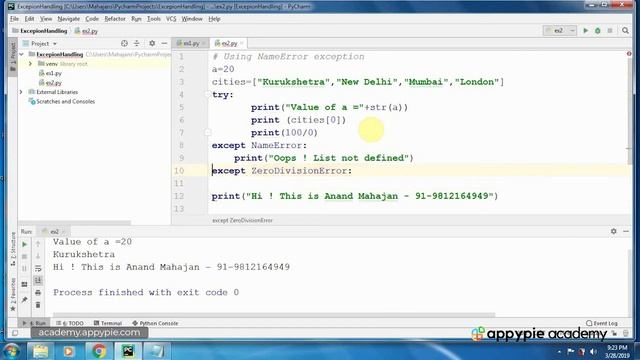The height and width of the screenshot is (360, 640).
Task: Restore layout icon in the Run panel
Action: coord(24,284)
